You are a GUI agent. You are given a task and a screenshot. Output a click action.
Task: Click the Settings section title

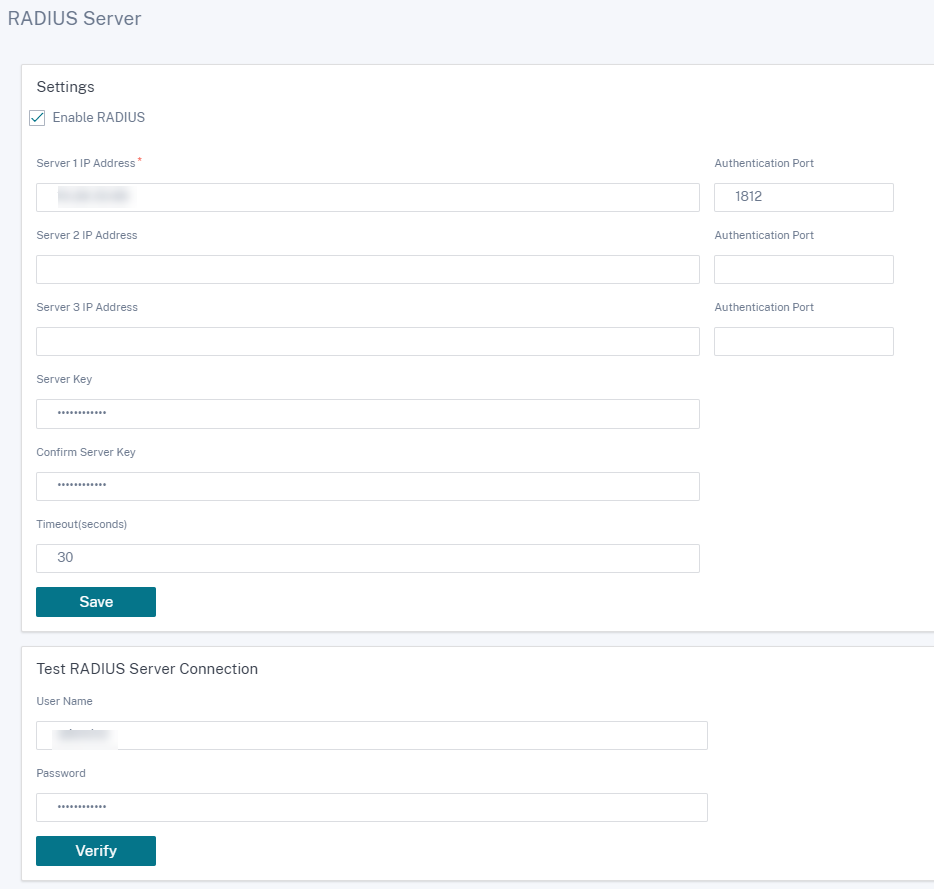[x=66, y=87]
